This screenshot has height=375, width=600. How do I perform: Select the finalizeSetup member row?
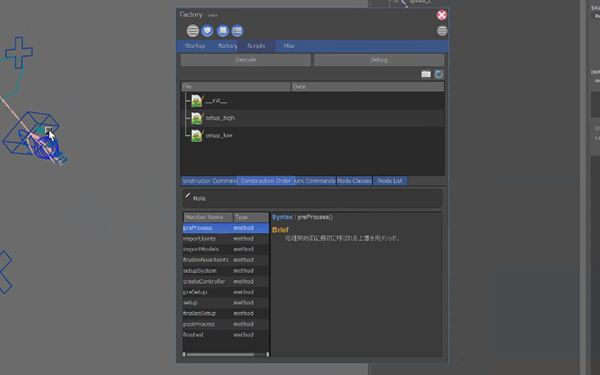[226, 313]
